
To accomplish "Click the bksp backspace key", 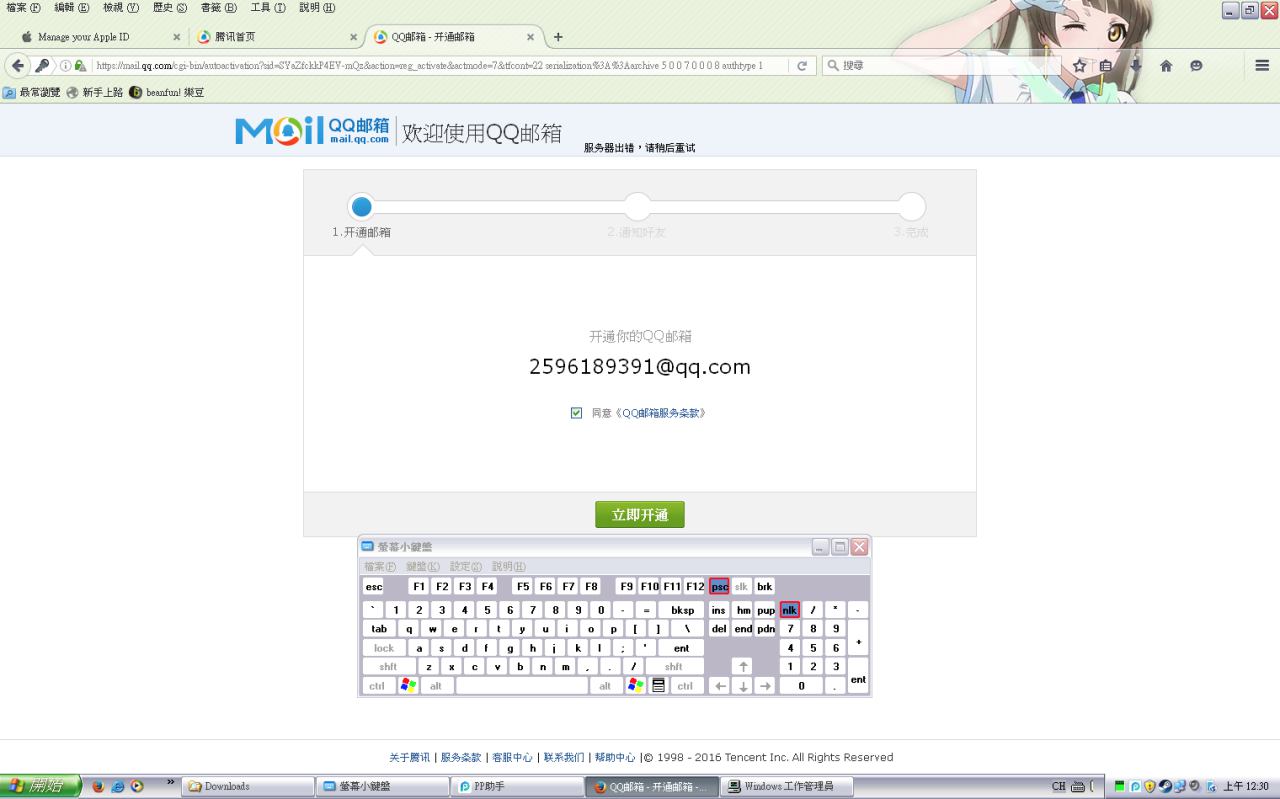I will [682, 610].
